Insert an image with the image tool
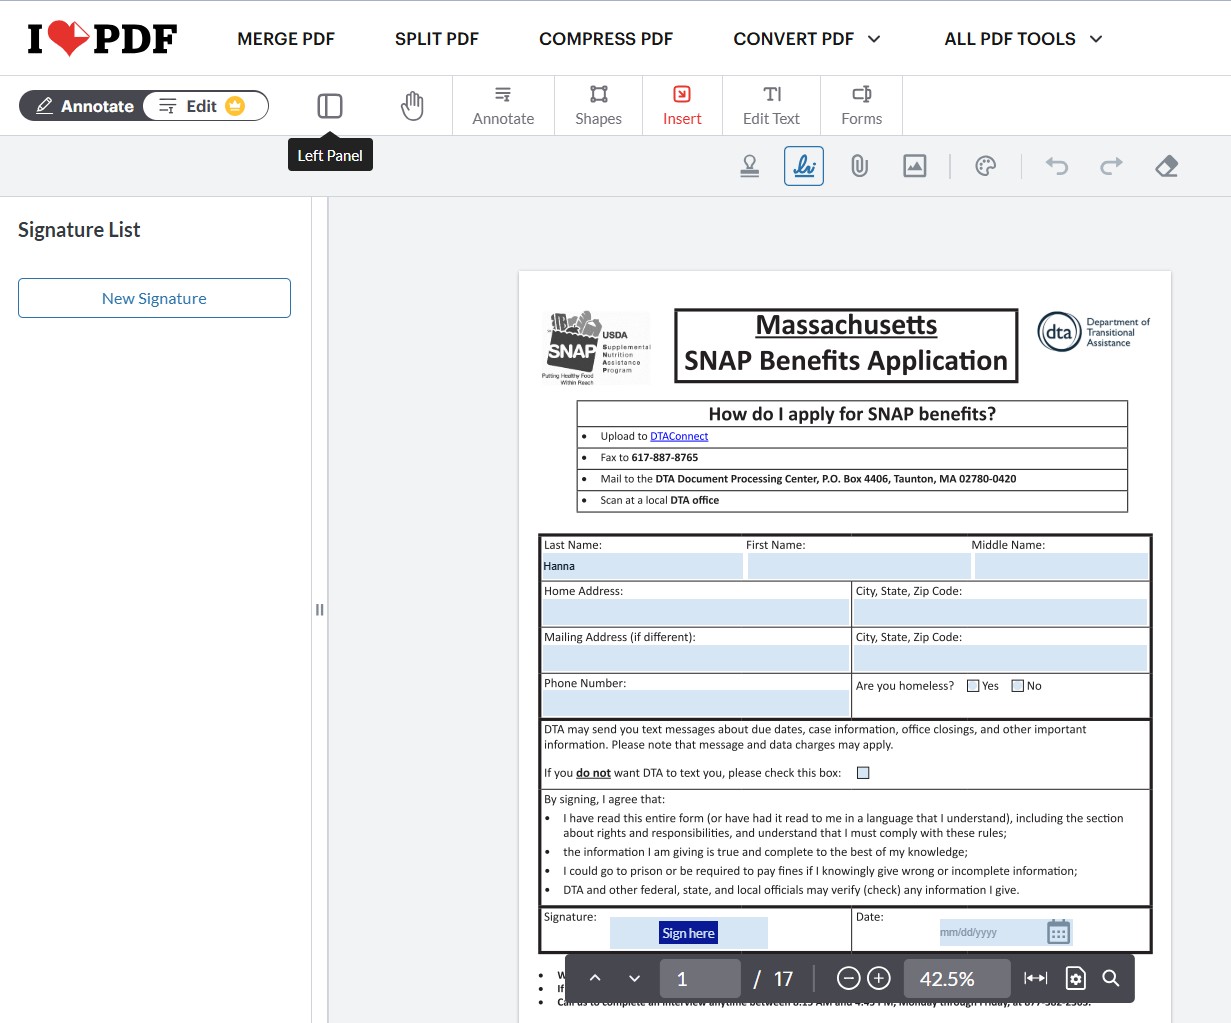The width and height of the screenshot is (1231, 1023). [914, 166]
